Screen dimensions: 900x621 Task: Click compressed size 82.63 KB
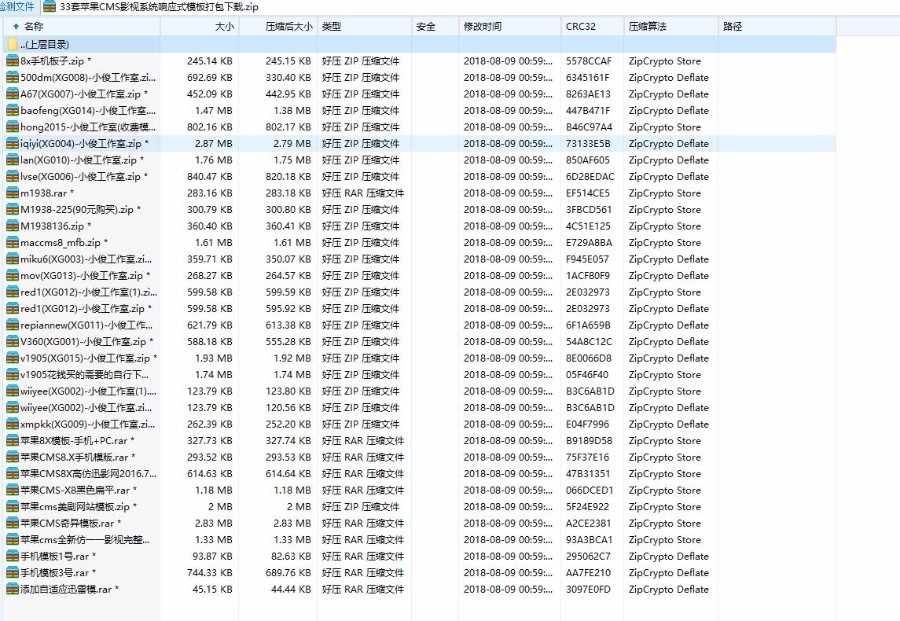291,557
